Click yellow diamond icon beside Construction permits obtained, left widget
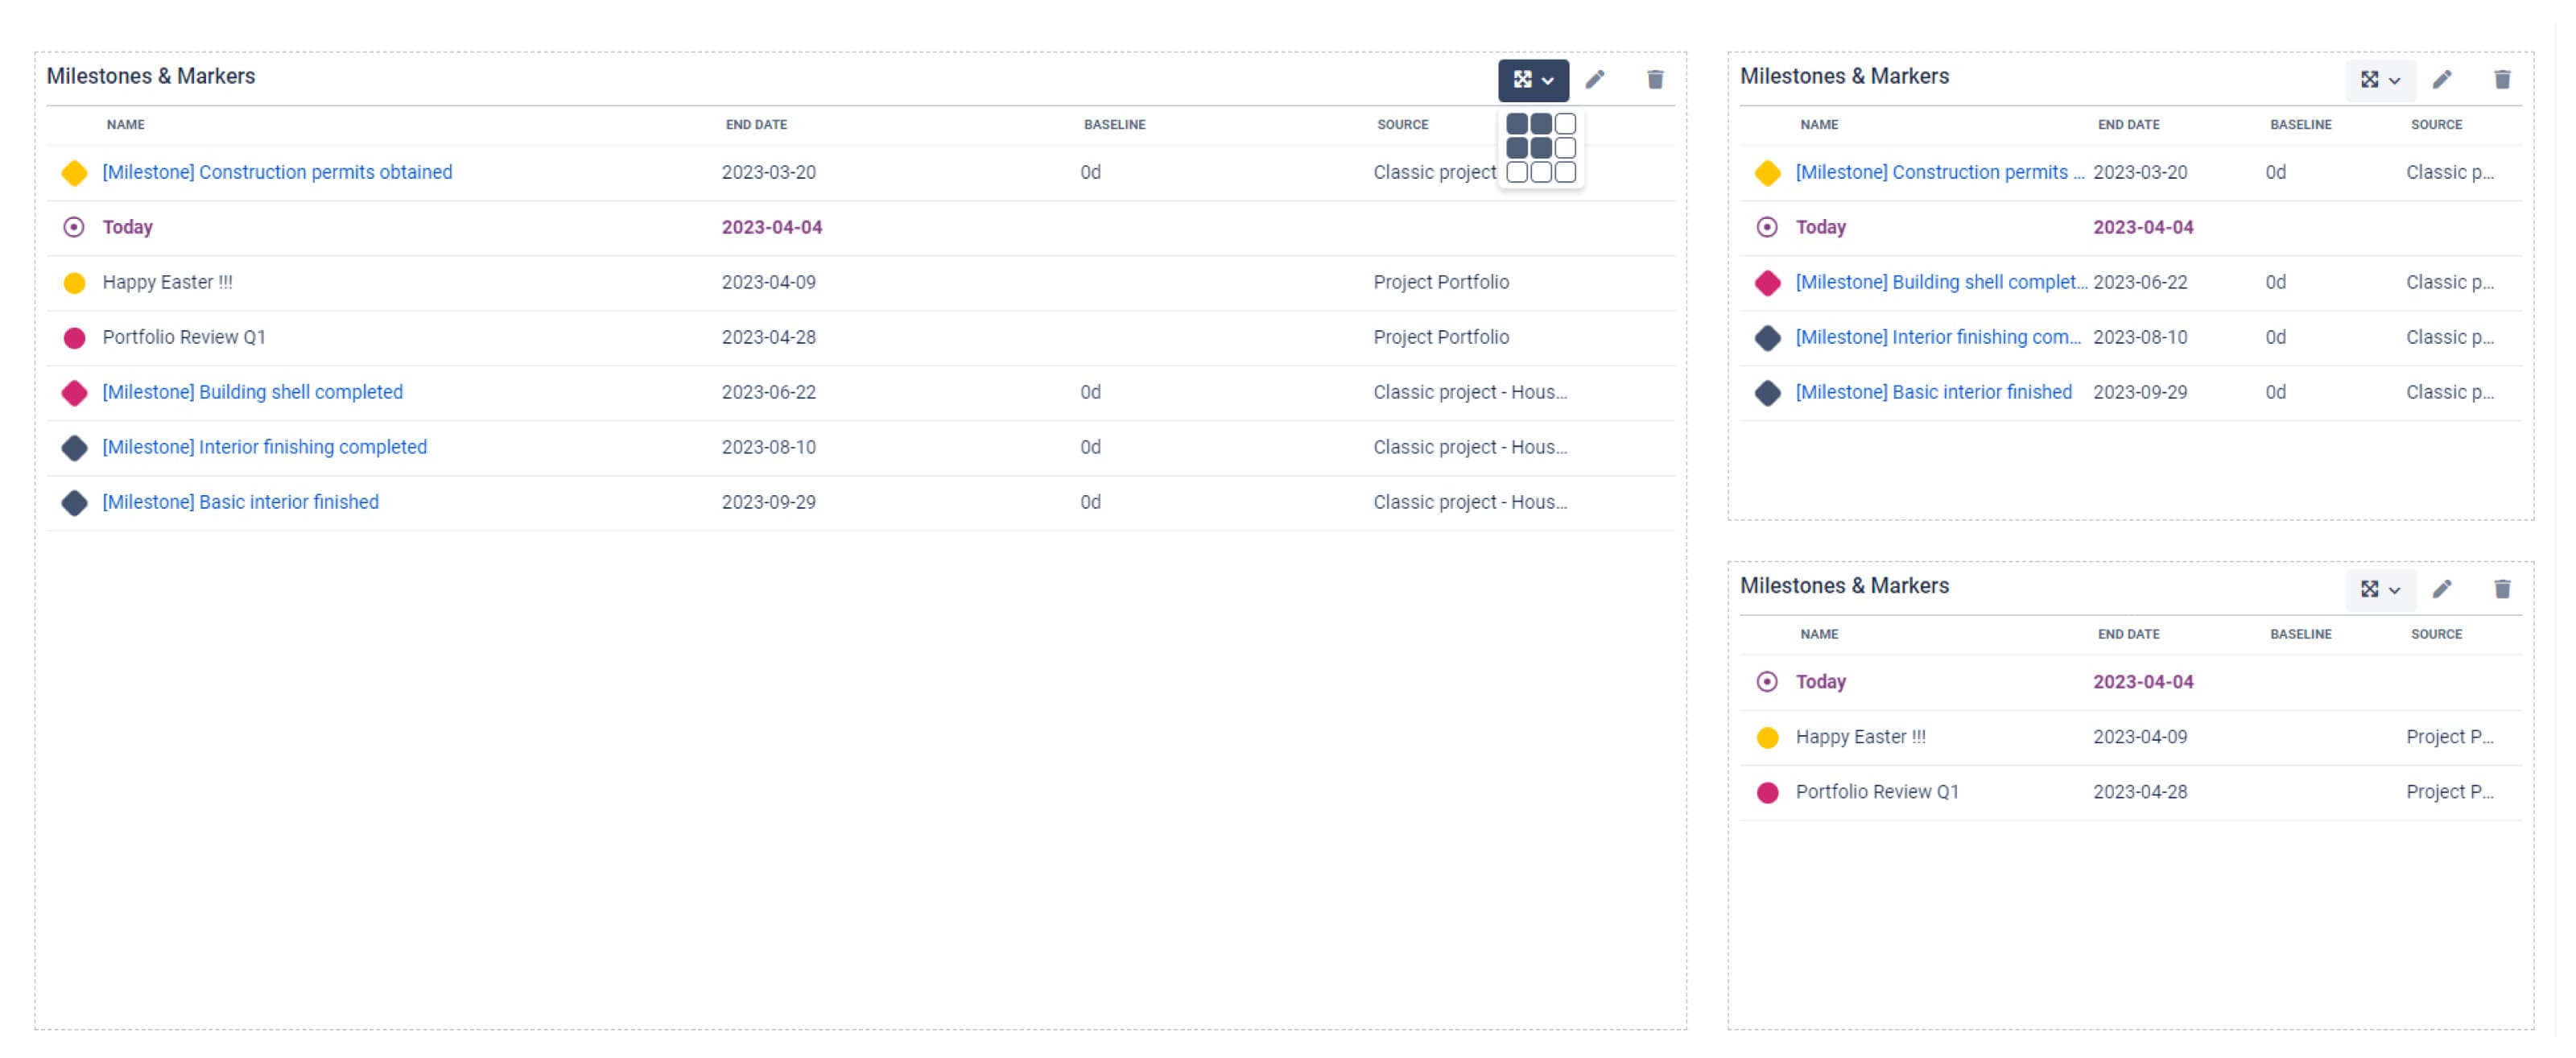The width and height of the screenshot is (2576, 1058). (74, 173)
